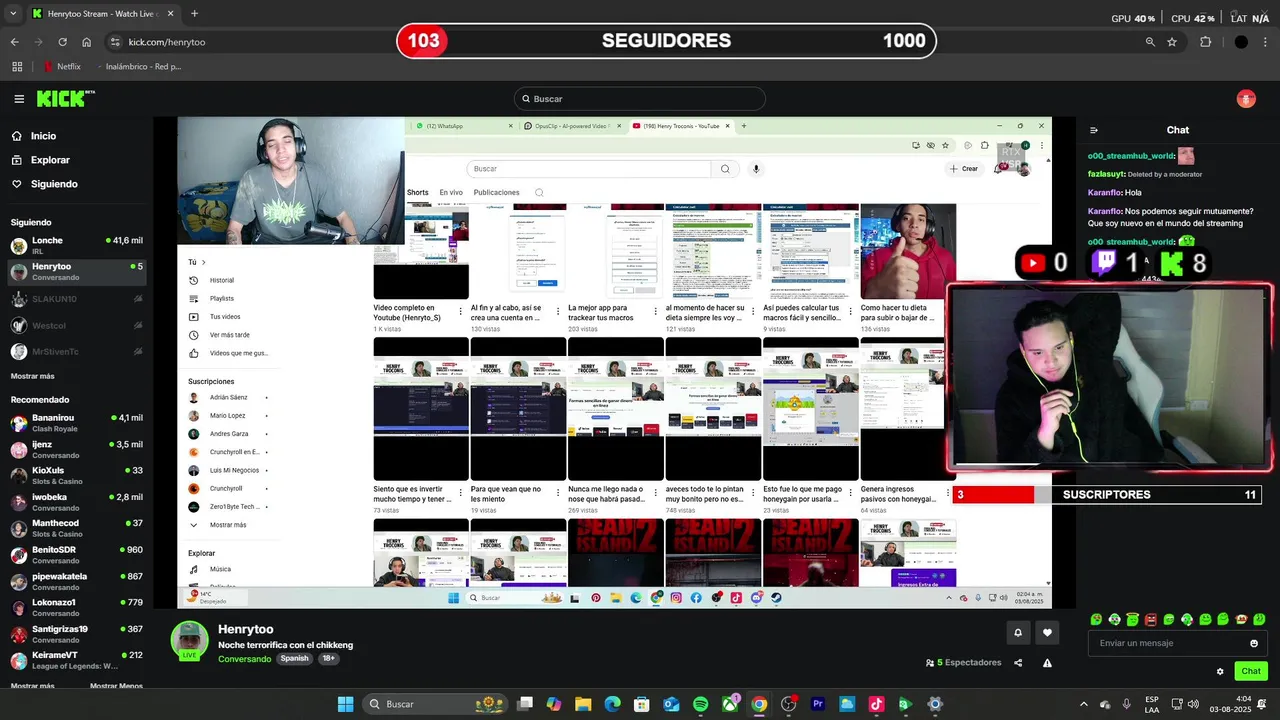Open KeirameVT recommended channel
Screen dimensions: 1280x720
pyautogui.click(x=76, y=661)
